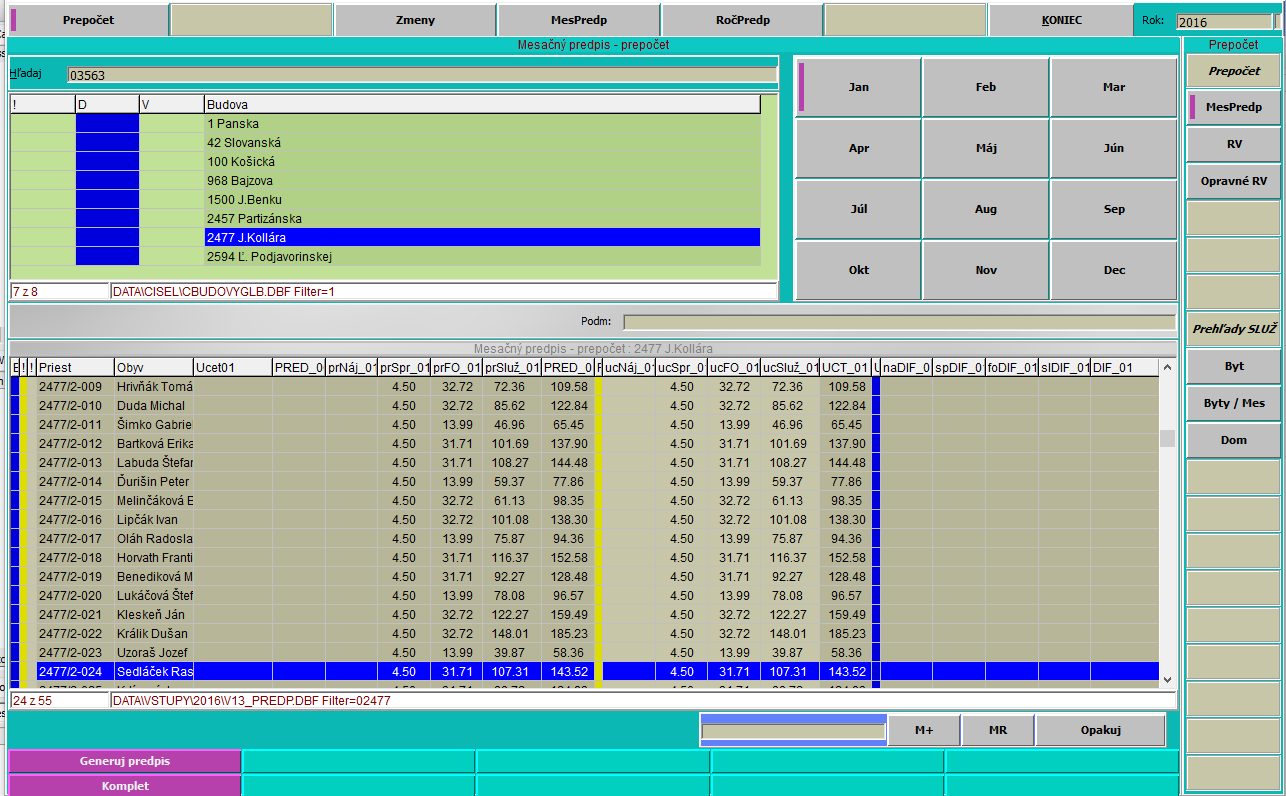Click the Obyv column header

tap(153, 368)
